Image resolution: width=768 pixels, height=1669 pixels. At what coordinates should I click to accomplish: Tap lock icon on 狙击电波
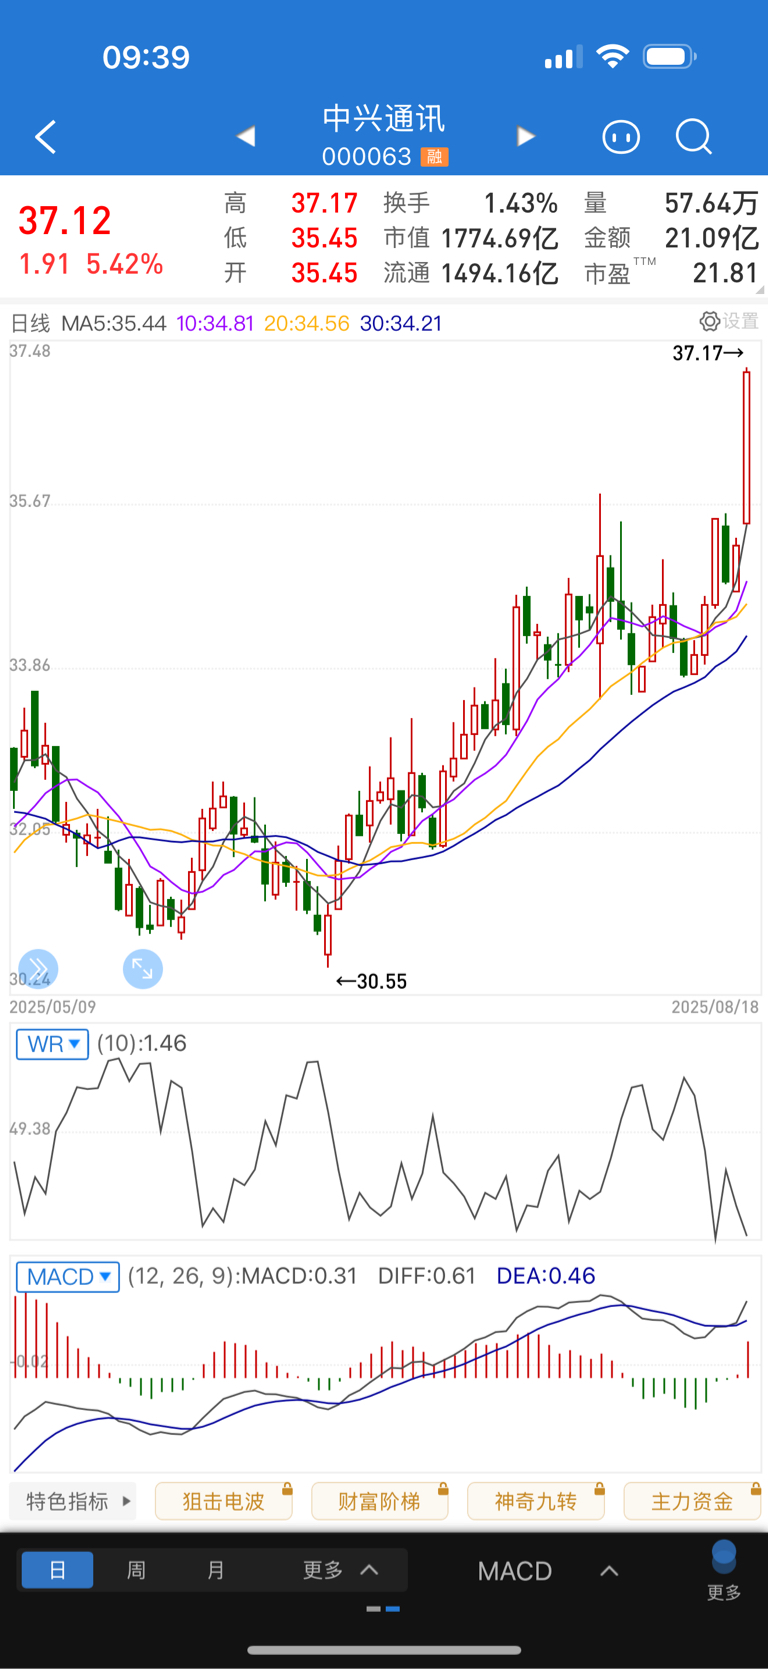[287, 1488]
